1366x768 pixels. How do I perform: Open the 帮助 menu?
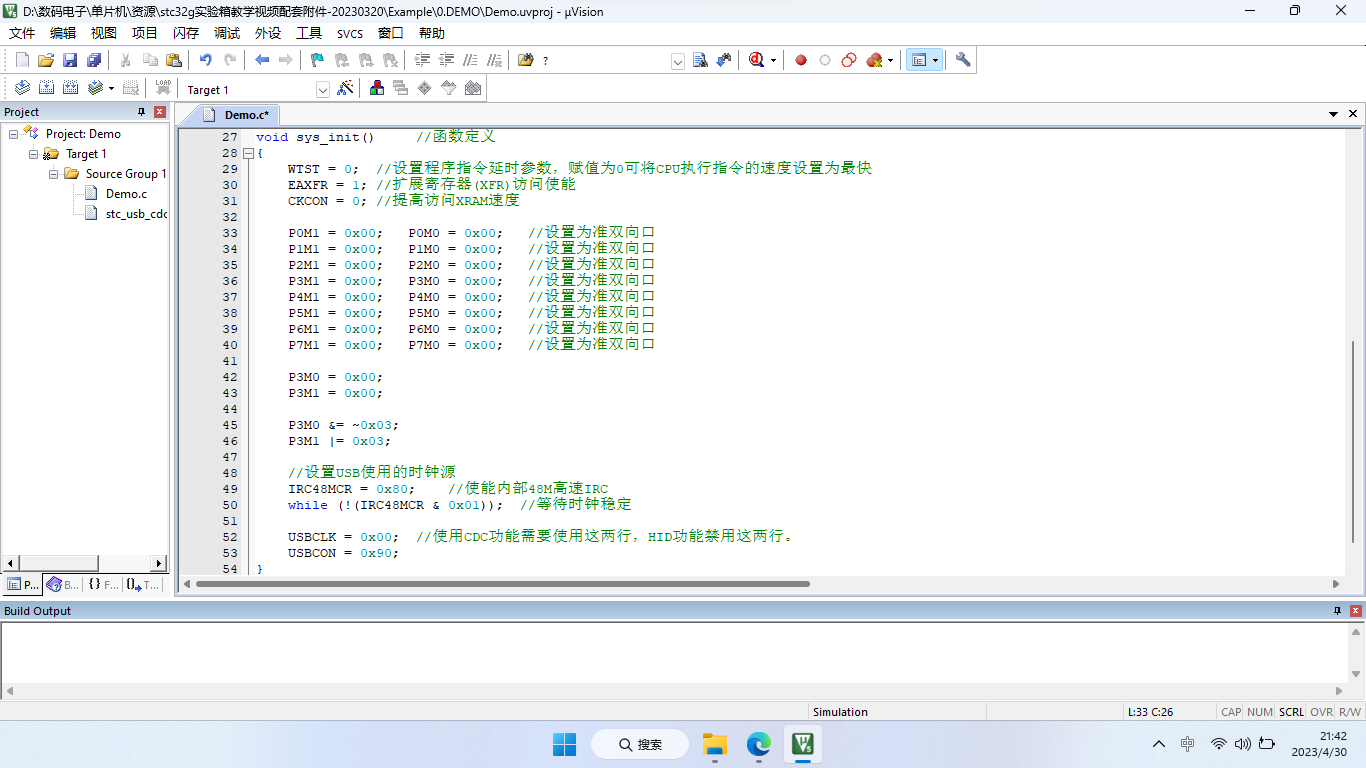(x=432, y=33)
